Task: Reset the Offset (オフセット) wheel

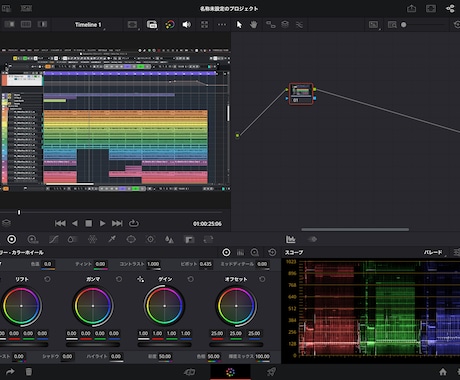Action: 262,279
